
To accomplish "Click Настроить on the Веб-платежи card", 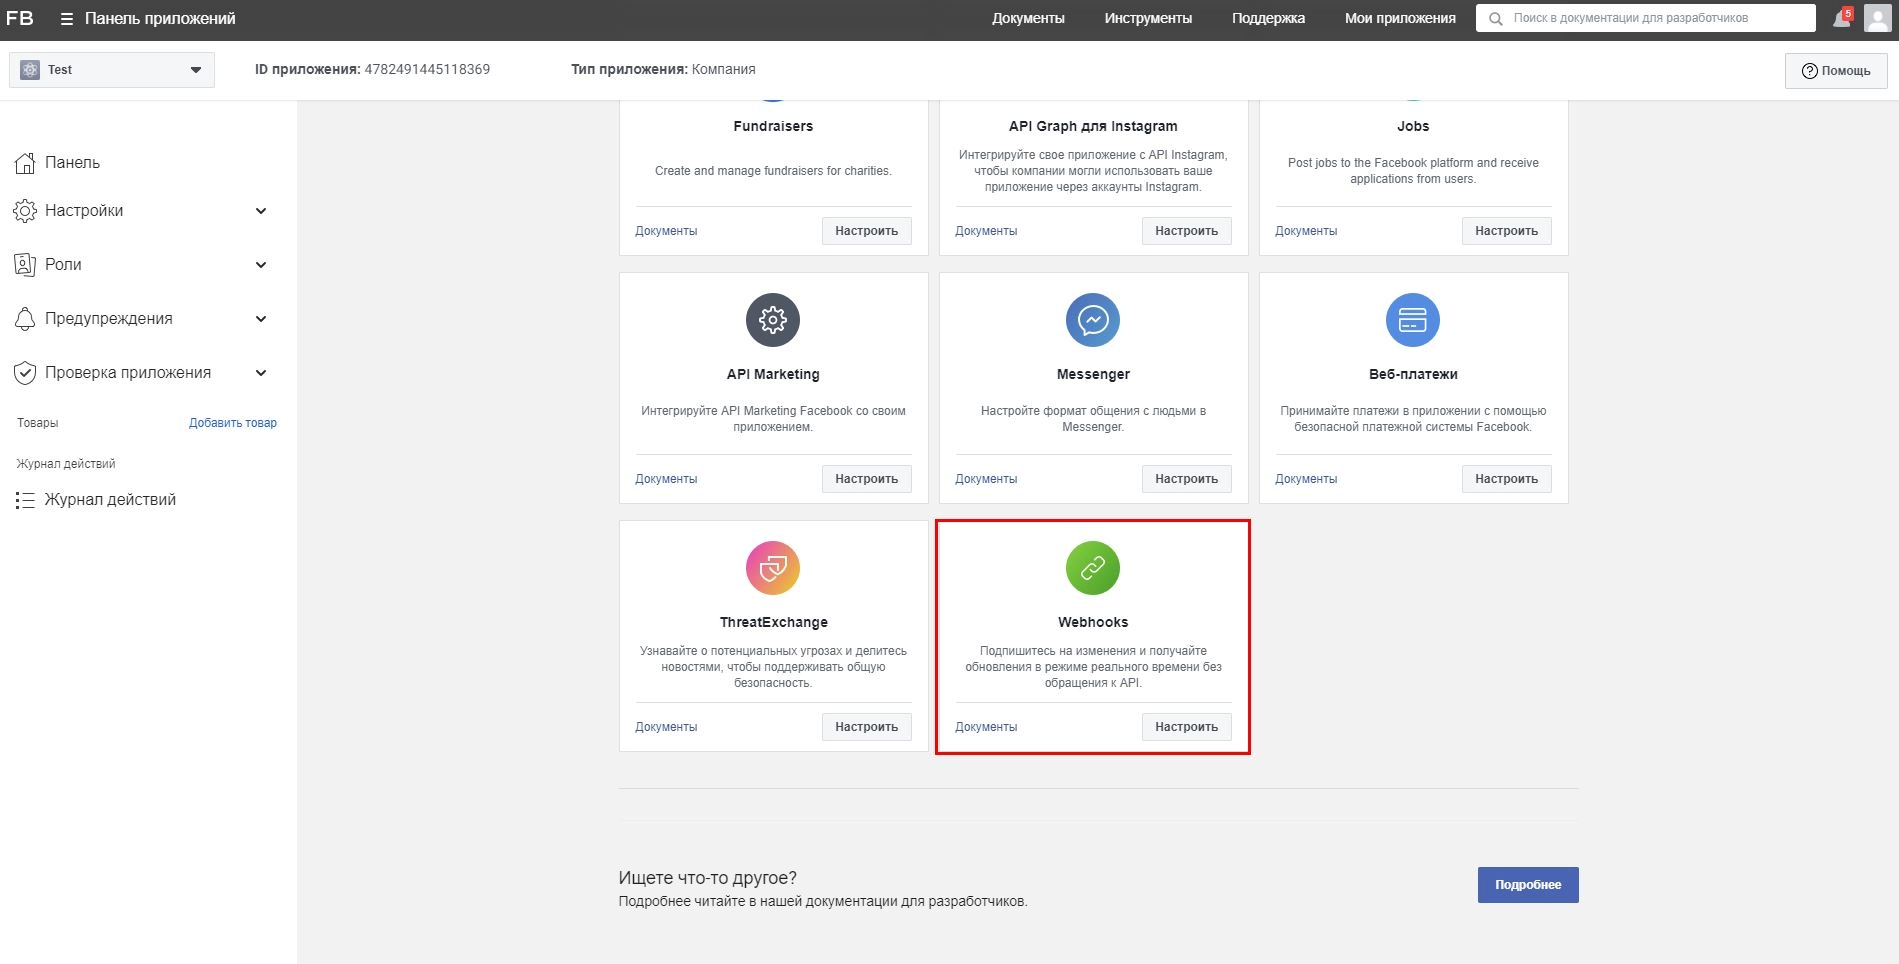I will tap(1507, 479).
